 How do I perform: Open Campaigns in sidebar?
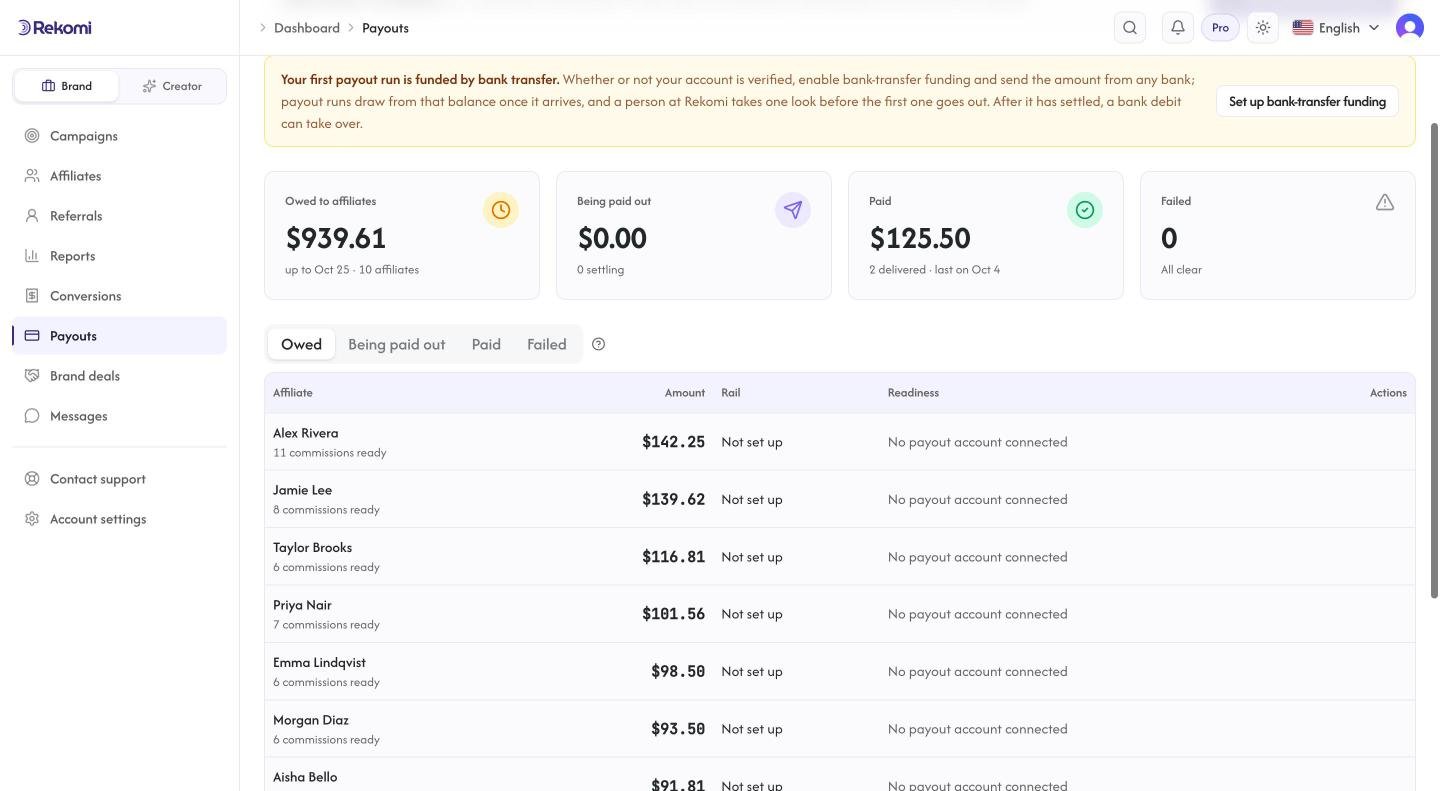pos(119,136)
